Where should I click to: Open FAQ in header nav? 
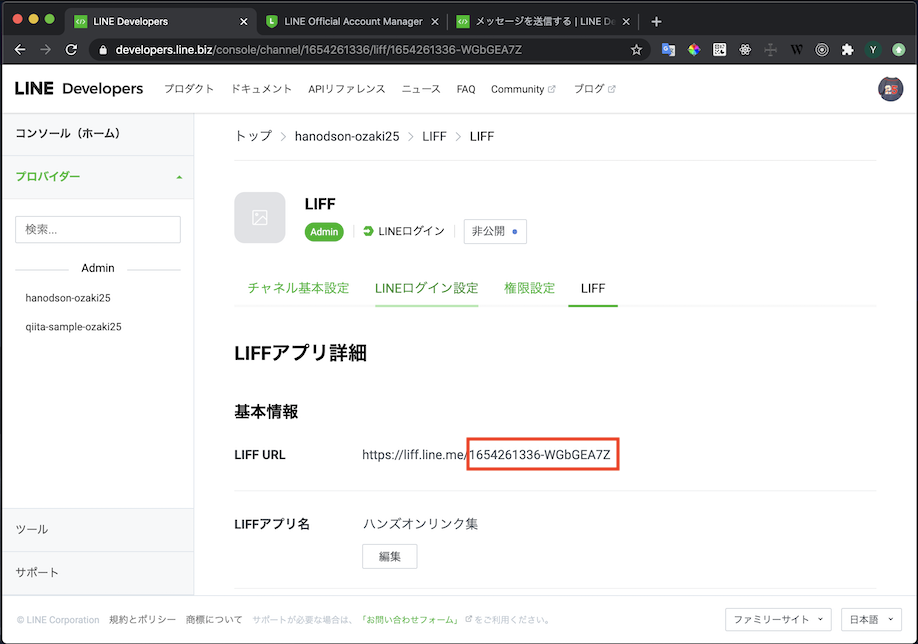pos(466,89)
